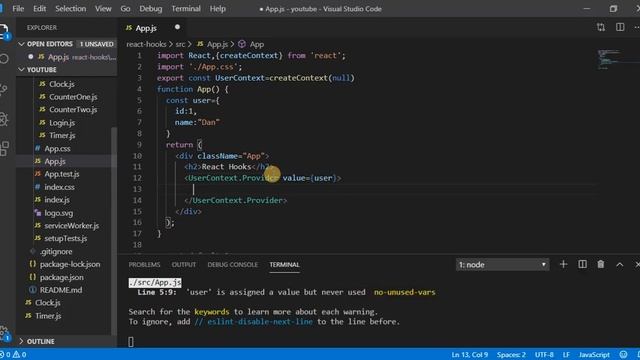Open App.test.js in the explorer
The width and height of the screenshot is (640, 360).
pyautogui.click(x=62, y=174)
